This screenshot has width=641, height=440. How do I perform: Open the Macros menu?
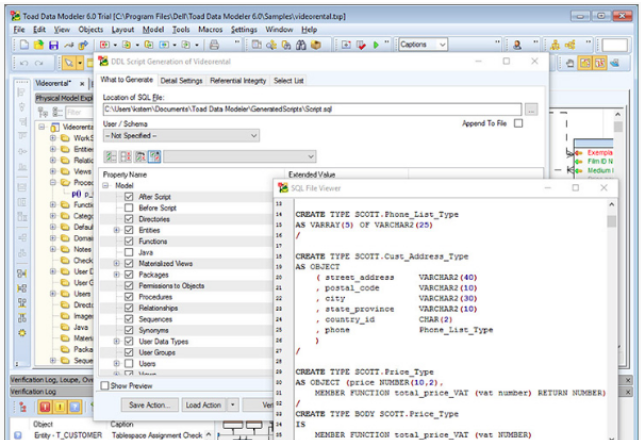pyautogui.click(x=210, y=29)
